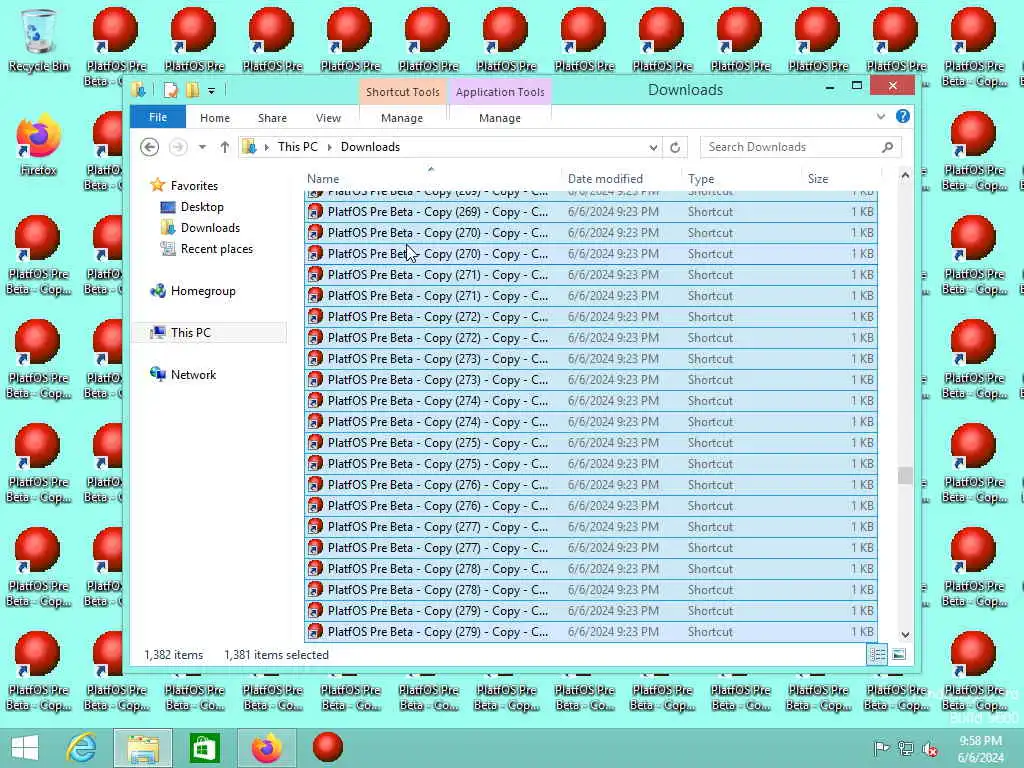Click network status tray icon
The image size is (1024, 768).
(x=905, y=749)
